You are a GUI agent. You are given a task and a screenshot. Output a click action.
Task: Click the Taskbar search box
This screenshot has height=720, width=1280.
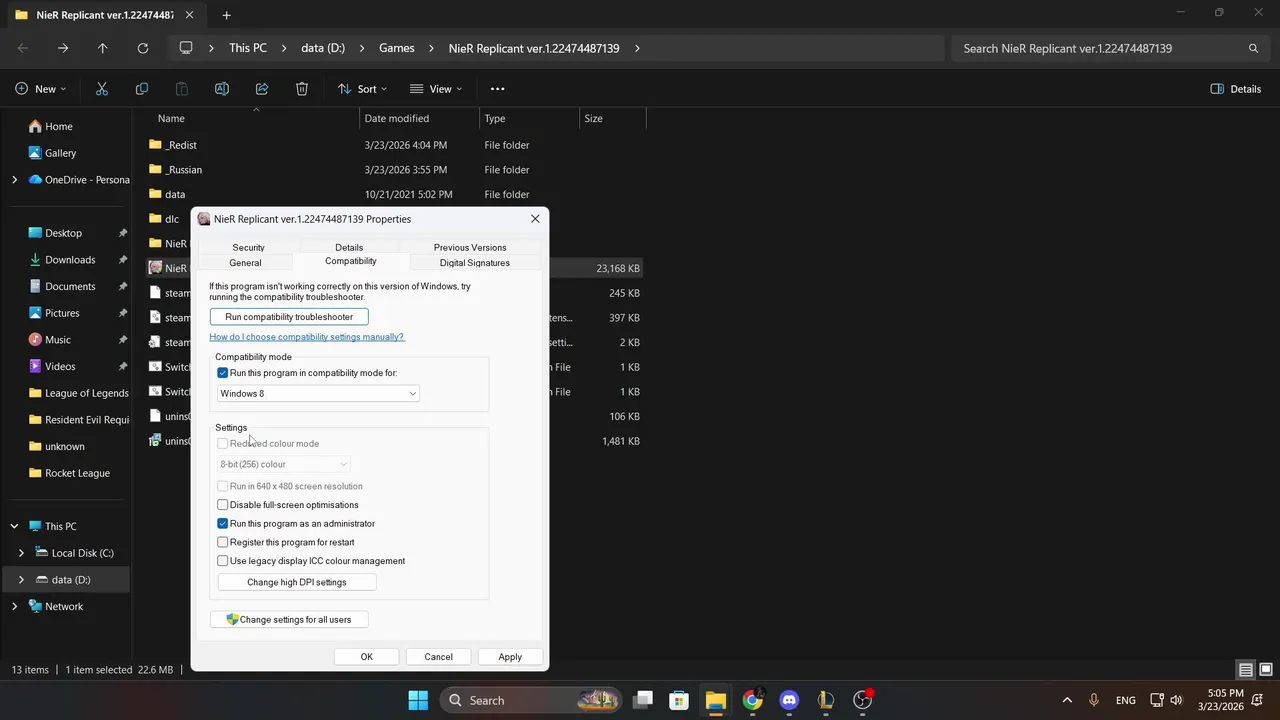click(530, 700)
